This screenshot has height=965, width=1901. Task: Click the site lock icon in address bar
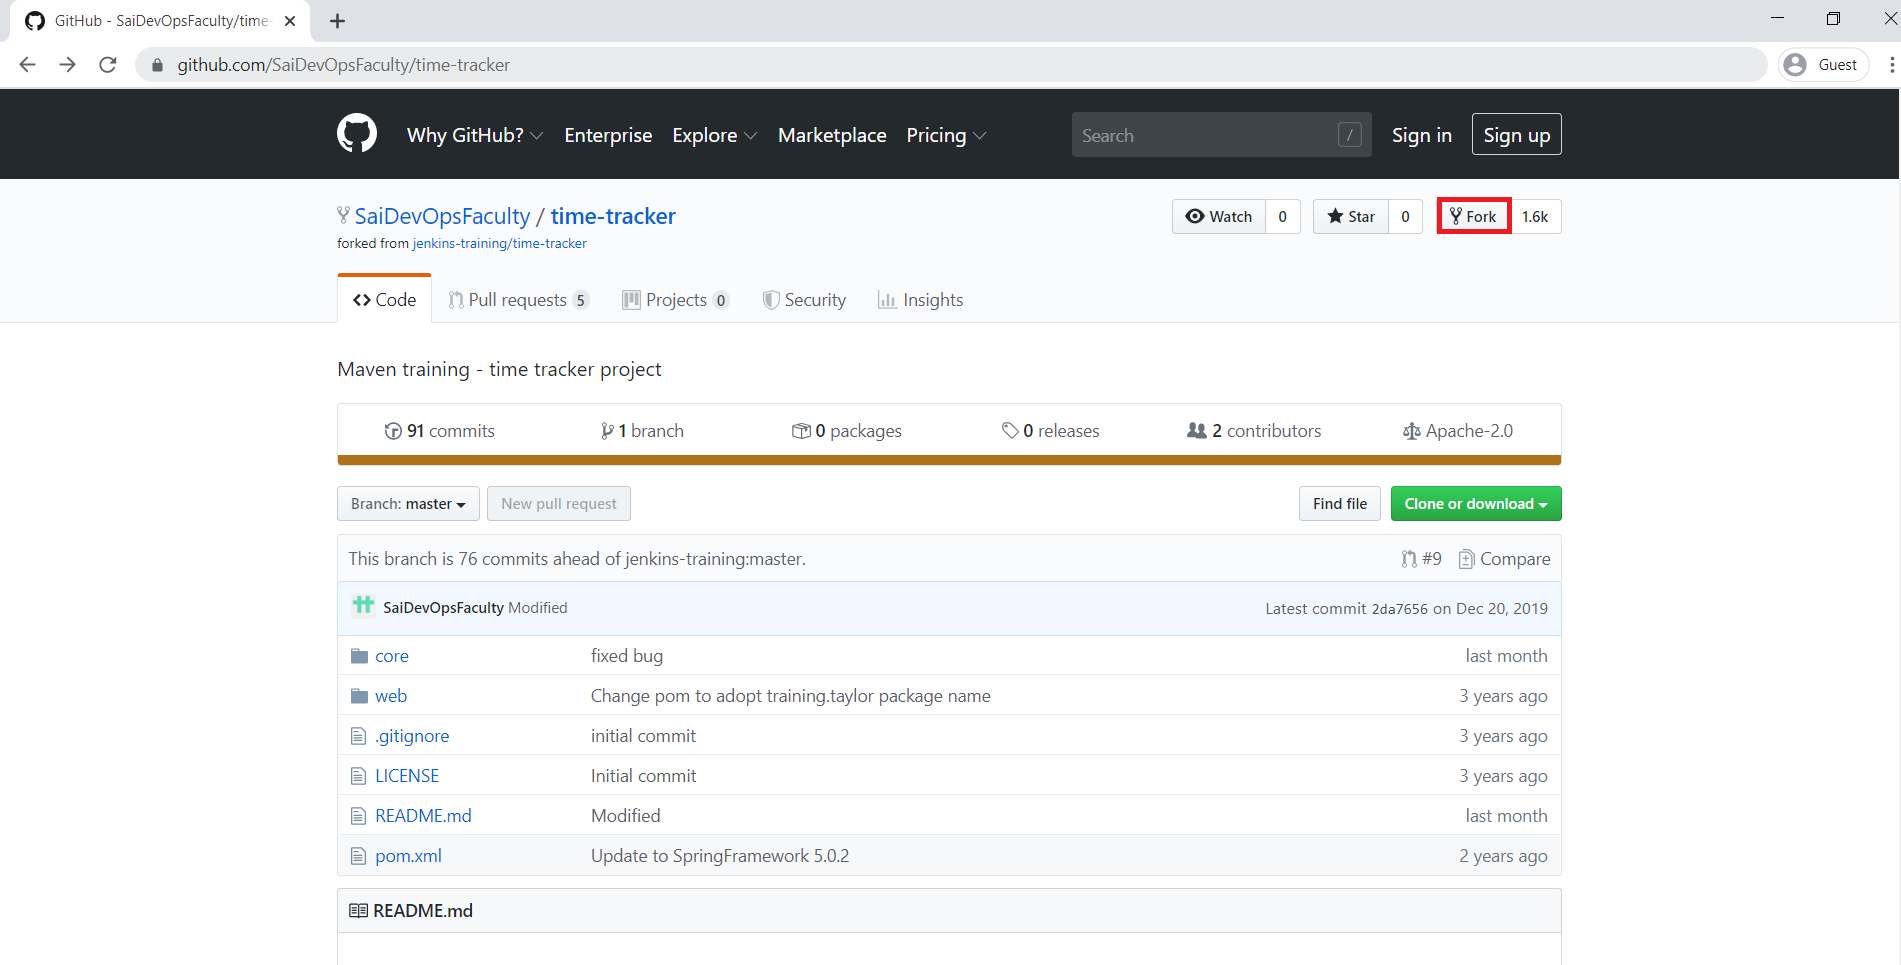pos(157,65)
